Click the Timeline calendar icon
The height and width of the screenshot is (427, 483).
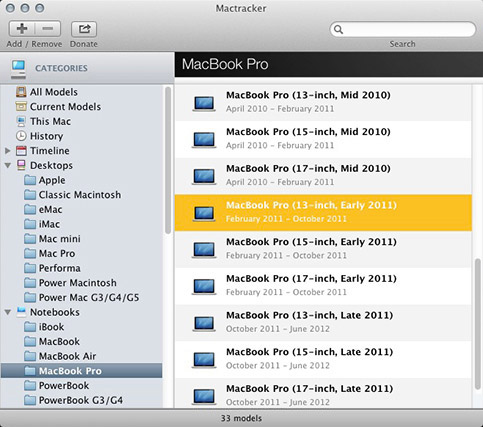tap(21, 151)
